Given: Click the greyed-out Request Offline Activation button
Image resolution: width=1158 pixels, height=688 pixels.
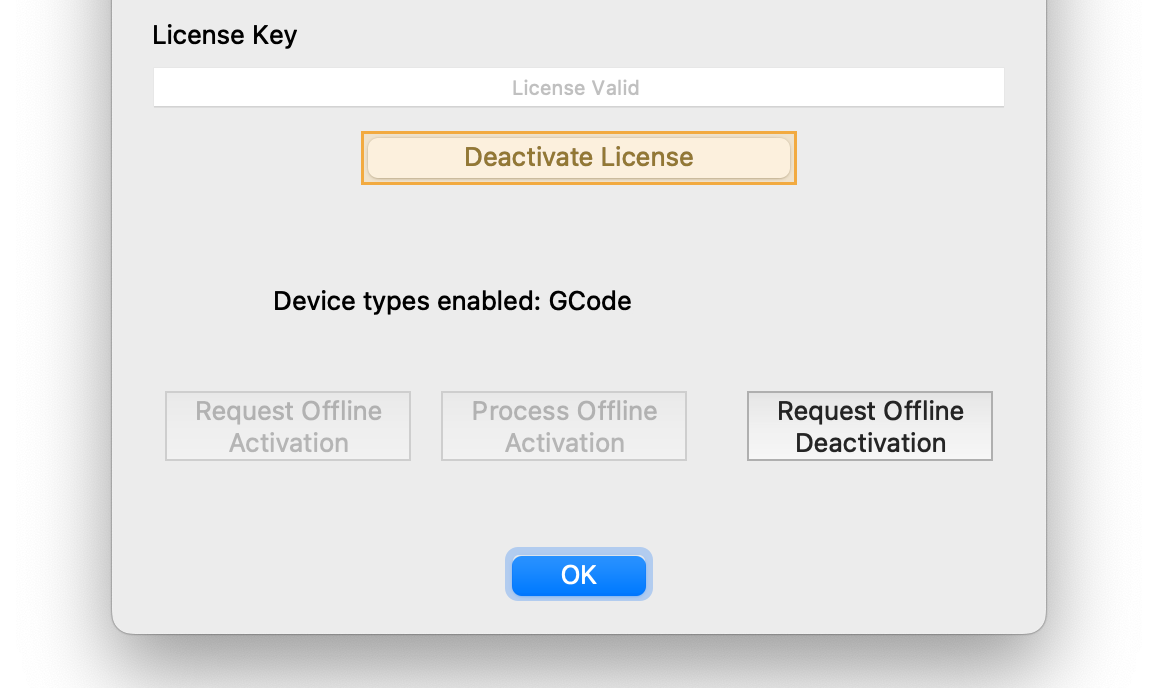Looking at the screenshot, I should 288,426.
